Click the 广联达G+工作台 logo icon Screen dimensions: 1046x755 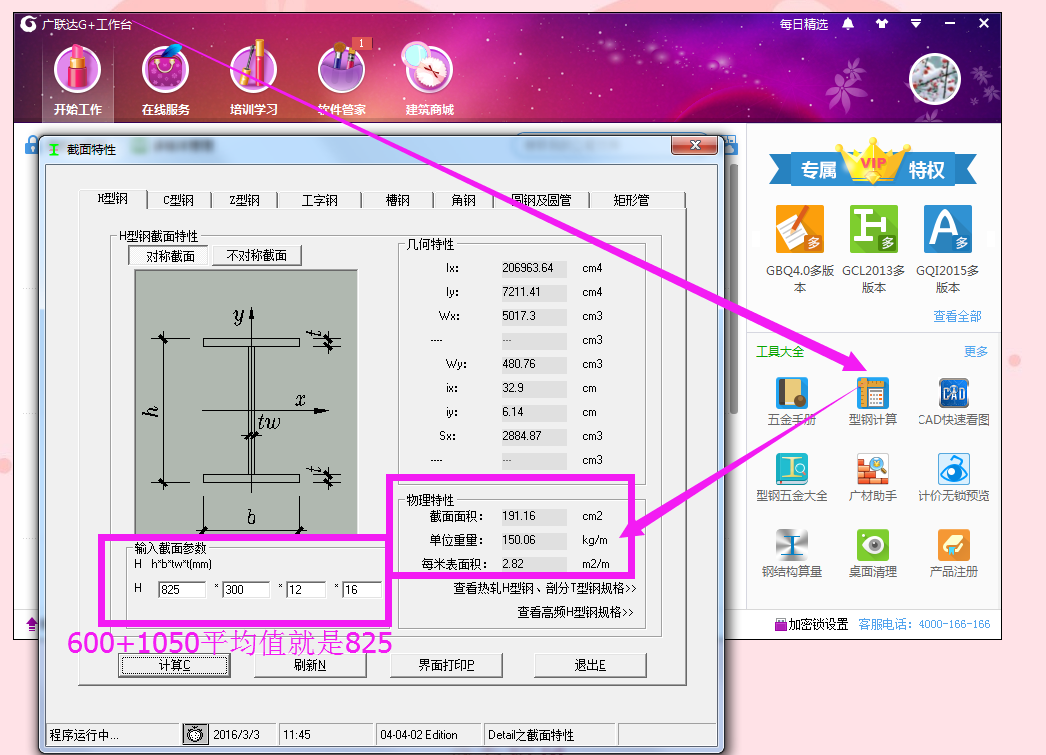click(28, 24)
